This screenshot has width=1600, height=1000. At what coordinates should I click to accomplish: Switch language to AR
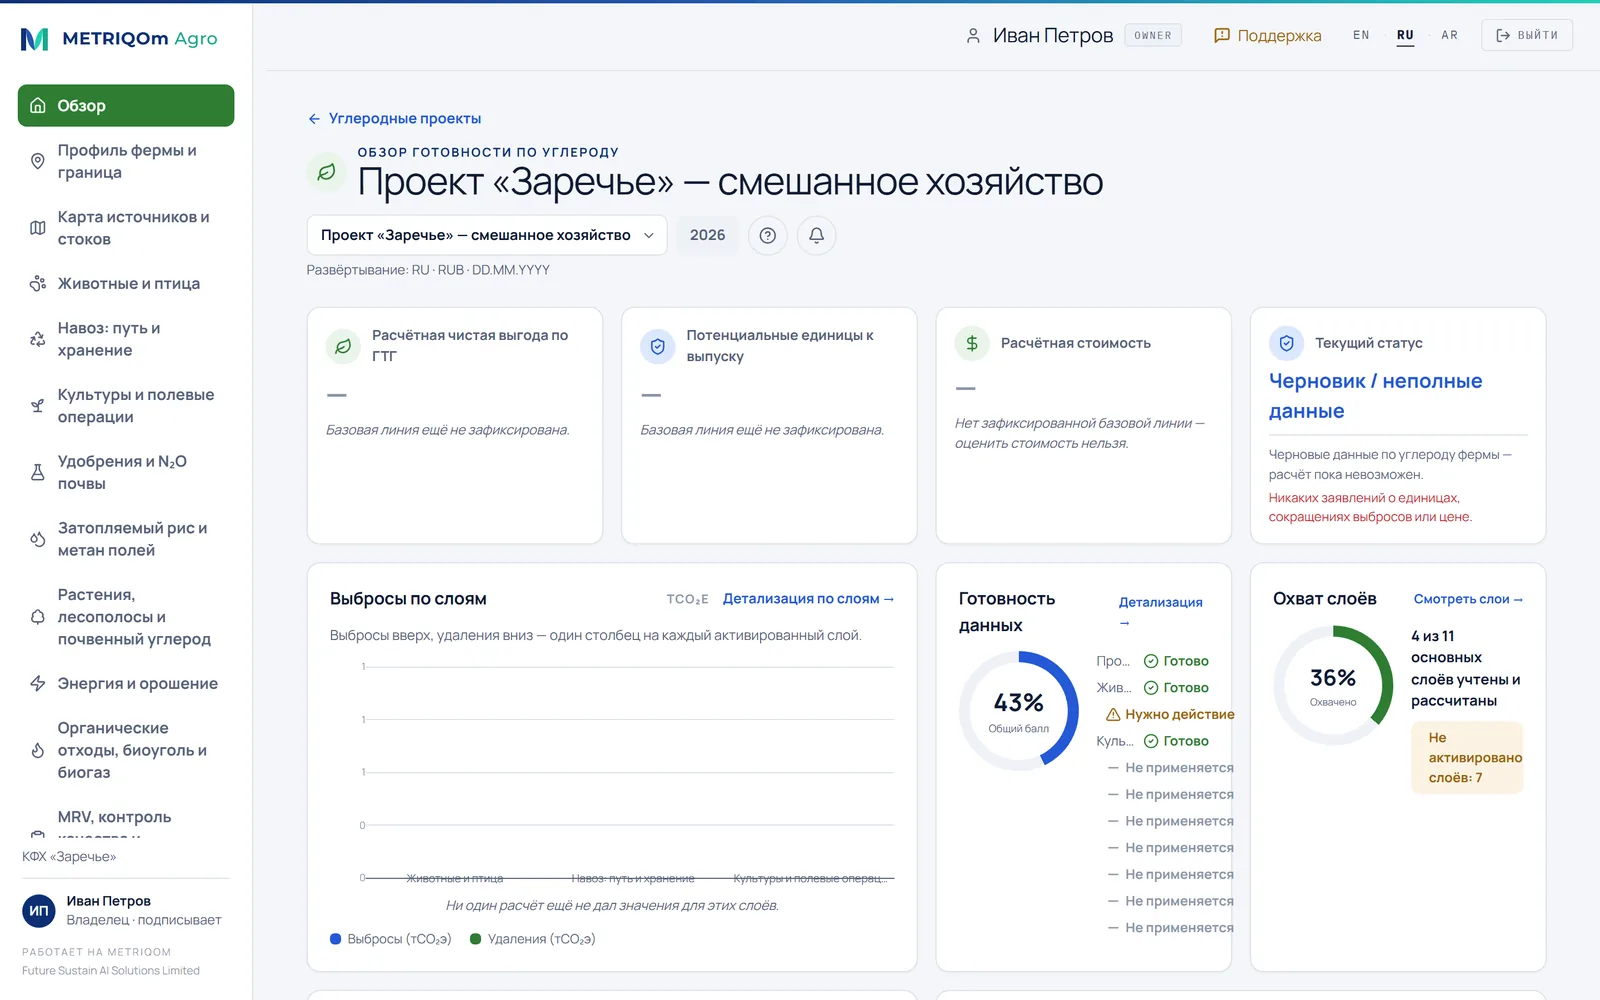[1449, 35]
